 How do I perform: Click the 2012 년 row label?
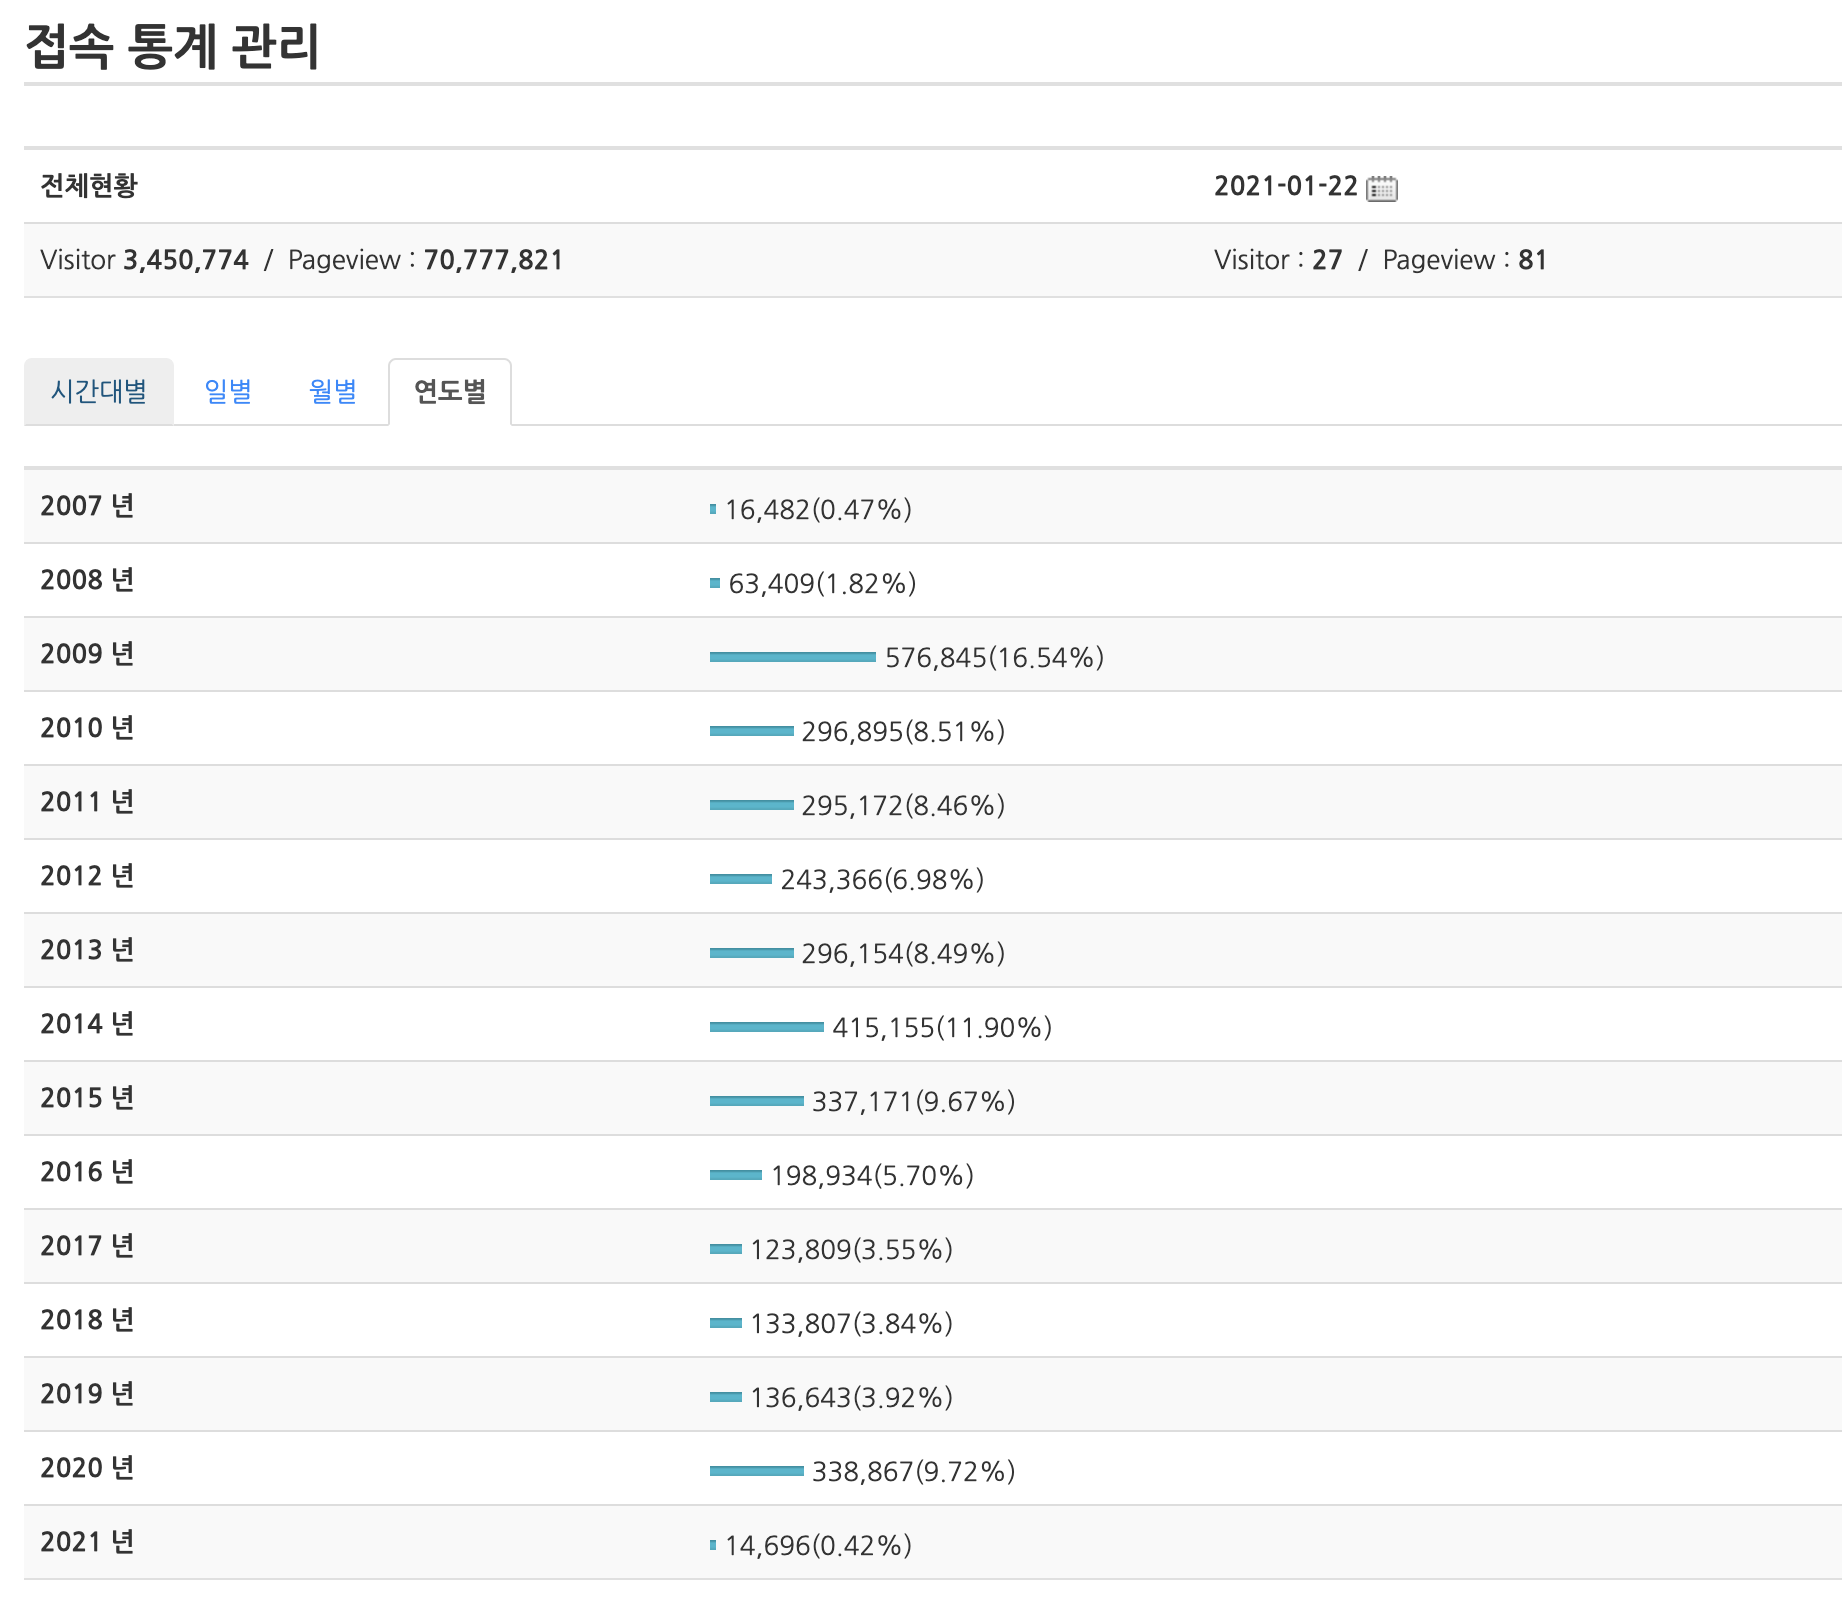click(x=87, y=876)
